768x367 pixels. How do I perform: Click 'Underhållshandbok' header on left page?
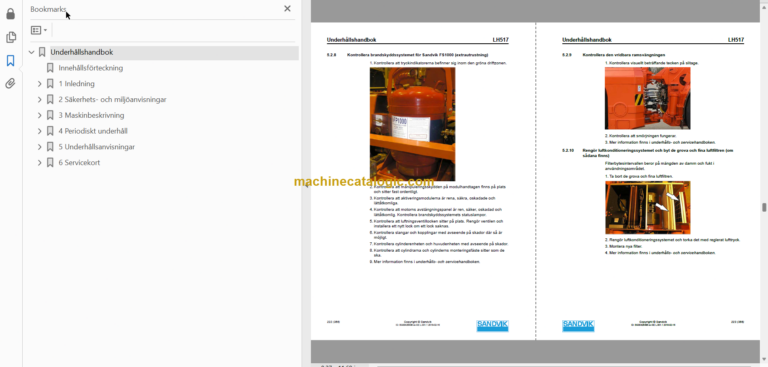pyautogui.click(x=351, y=40)
